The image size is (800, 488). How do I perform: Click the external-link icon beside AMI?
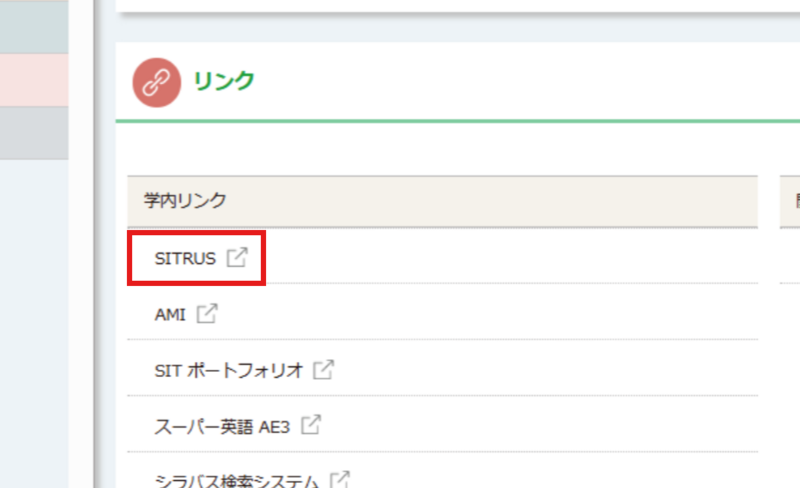(206, 313)
